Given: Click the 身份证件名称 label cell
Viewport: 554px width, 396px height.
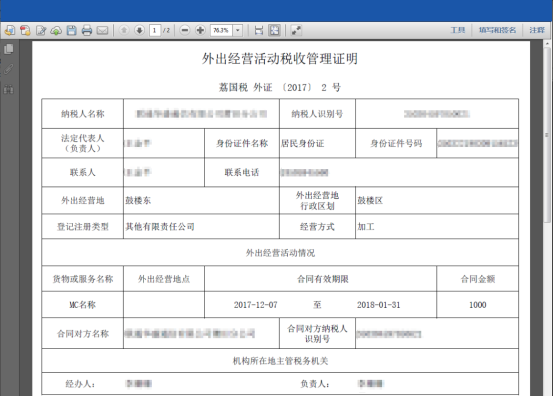Looking at the screenshot, I should 242,143.
